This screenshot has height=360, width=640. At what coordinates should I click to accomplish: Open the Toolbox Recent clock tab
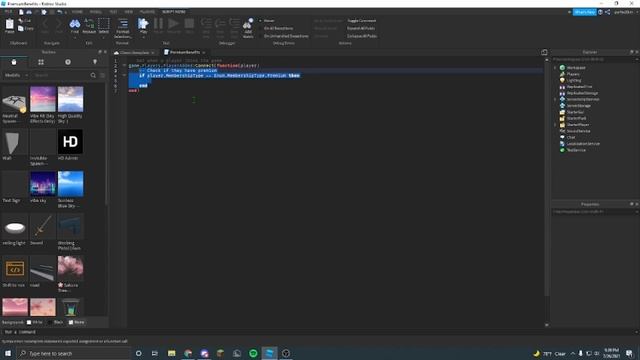(68, 62)
